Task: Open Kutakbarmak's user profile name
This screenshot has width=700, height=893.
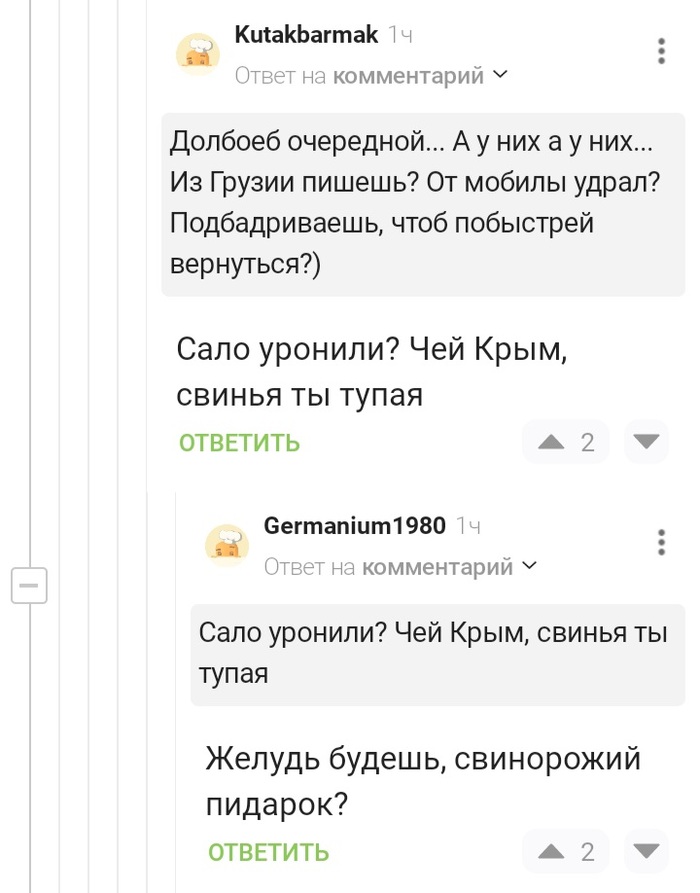Action: click(x=306, y=35)
